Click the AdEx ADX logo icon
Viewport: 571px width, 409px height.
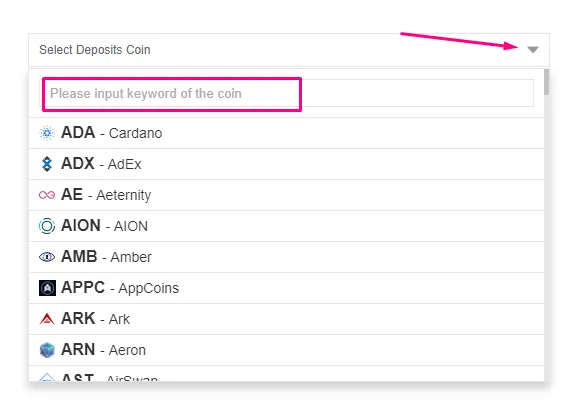click(47, 164)
